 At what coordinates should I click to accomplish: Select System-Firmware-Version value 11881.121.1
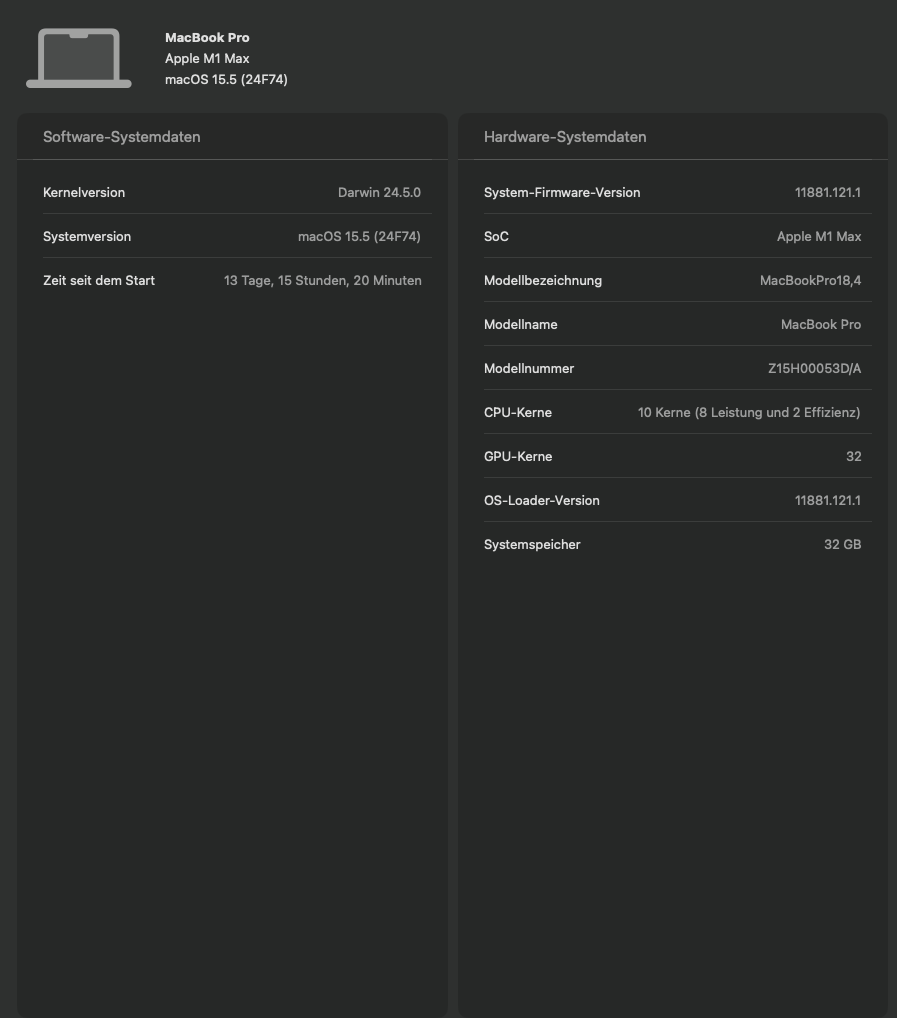pos(828,193)
